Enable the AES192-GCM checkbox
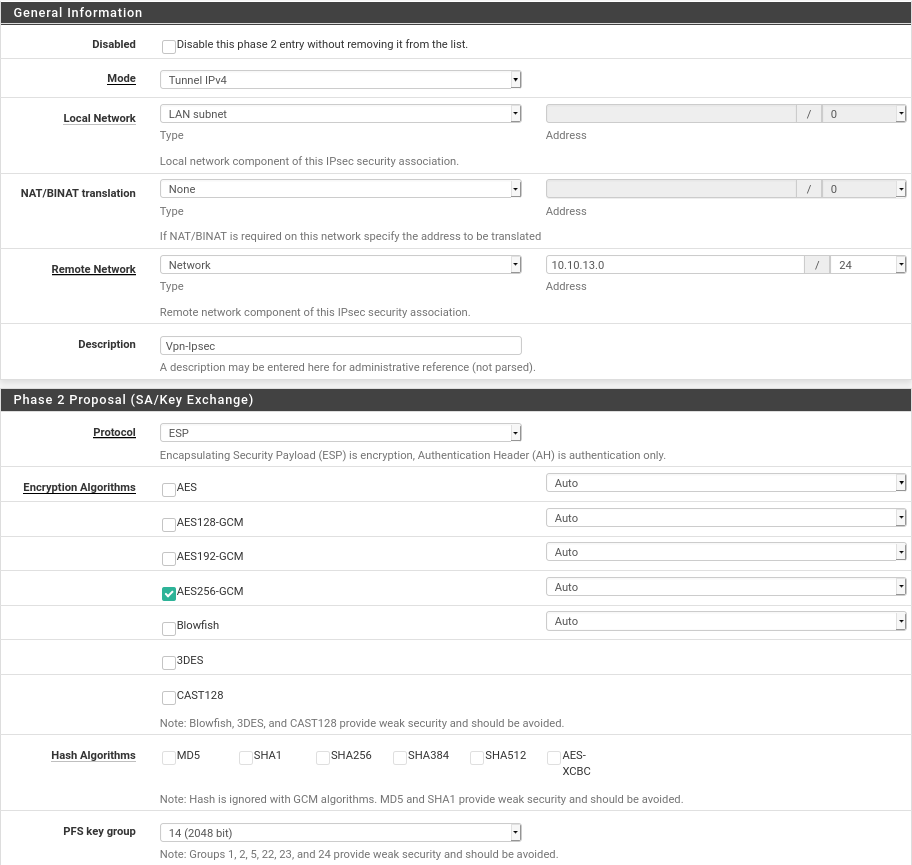The image size is (912, 865). pyautogui.click(x=169, y=558)
